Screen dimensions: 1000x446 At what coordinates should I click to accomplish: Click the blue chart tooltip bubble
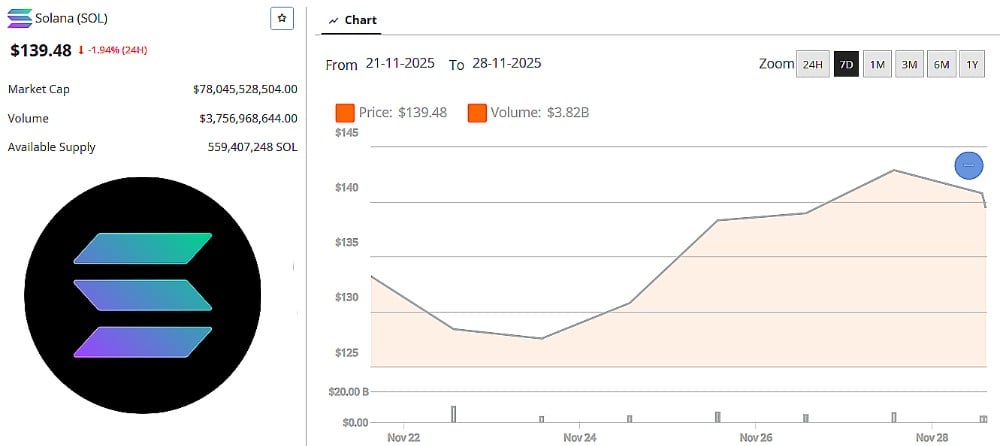968,165
